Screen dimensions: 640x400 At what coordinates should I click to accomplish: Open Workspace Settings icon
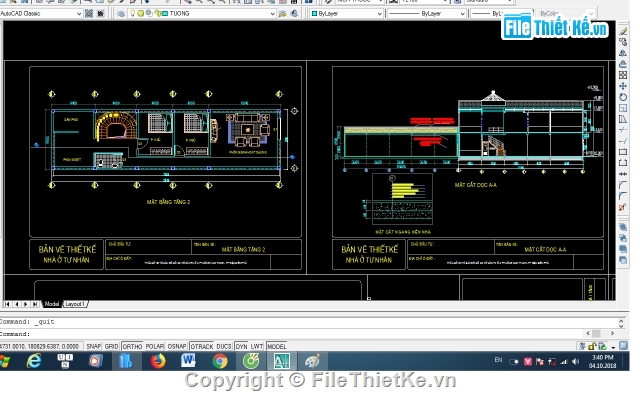[x=89, y=13]
